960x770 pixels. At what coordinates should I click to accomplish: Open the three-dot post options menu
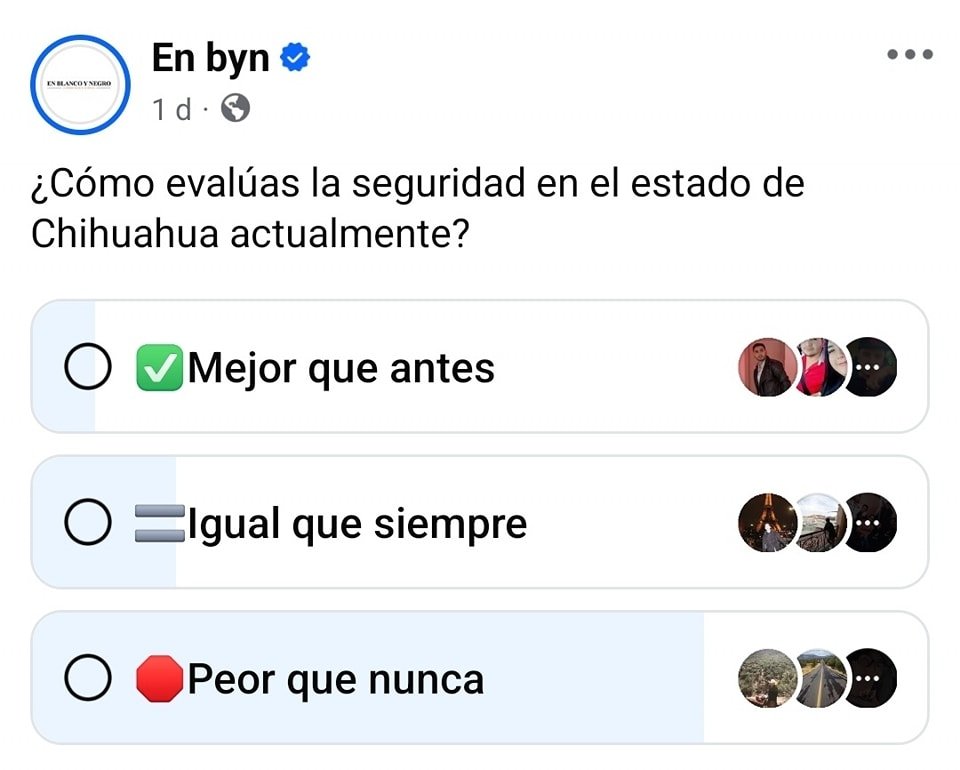(910, 55)
